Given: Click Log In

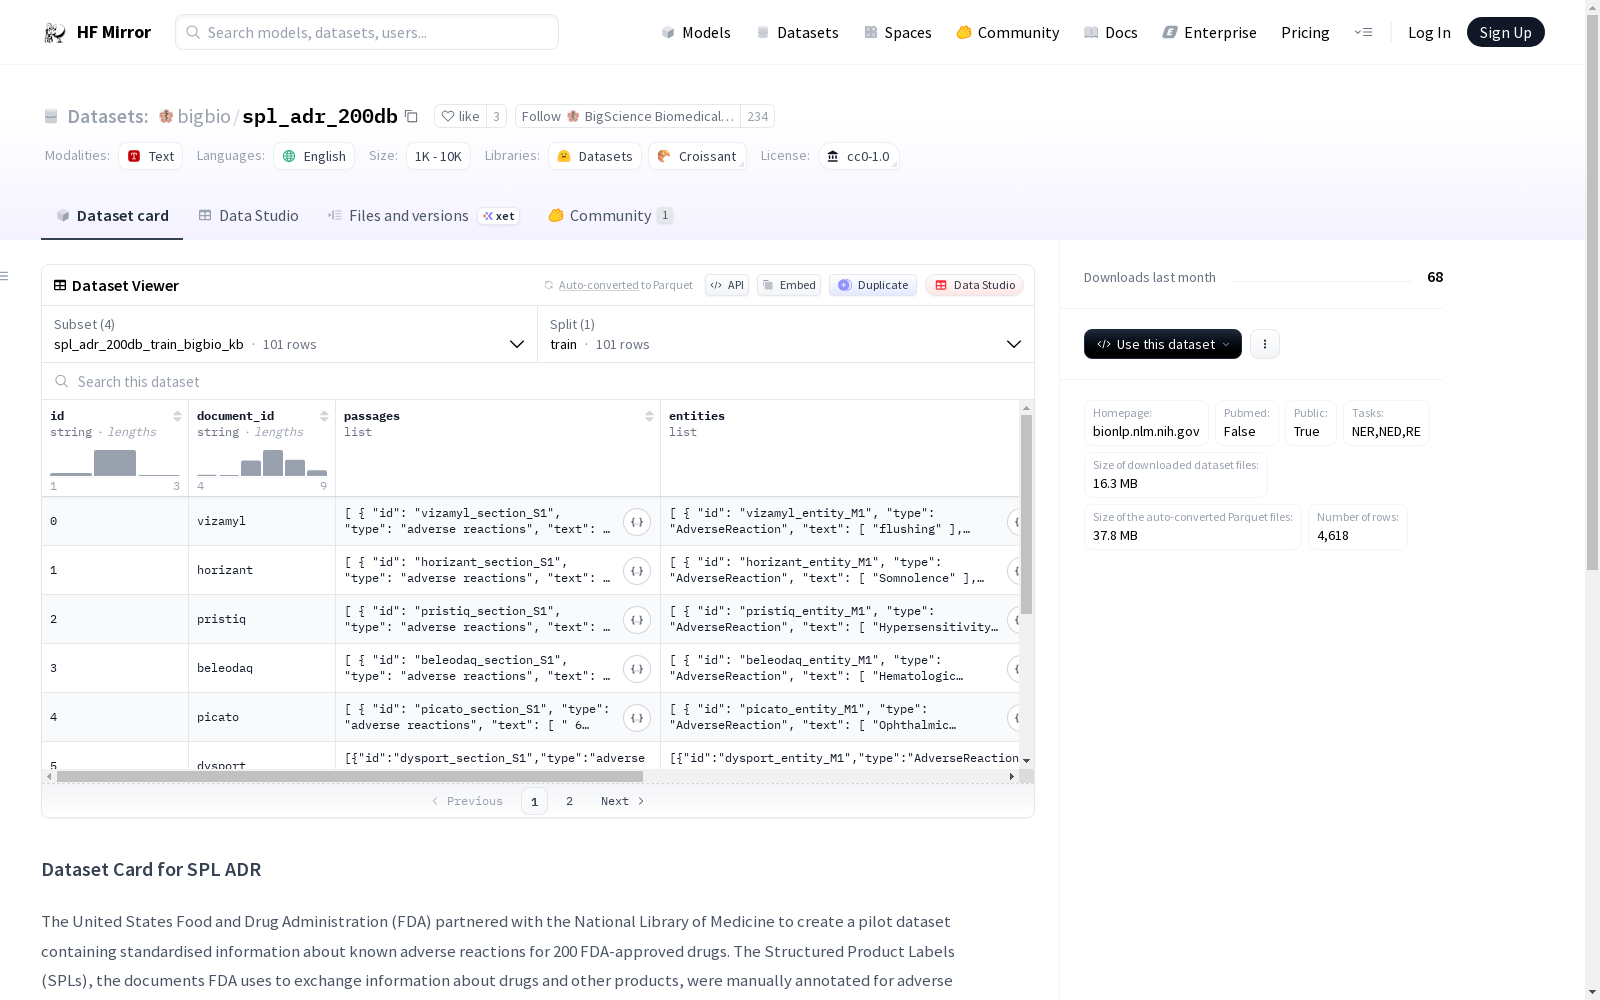Looking at the screenshot, I should (x=1429, y=33).
